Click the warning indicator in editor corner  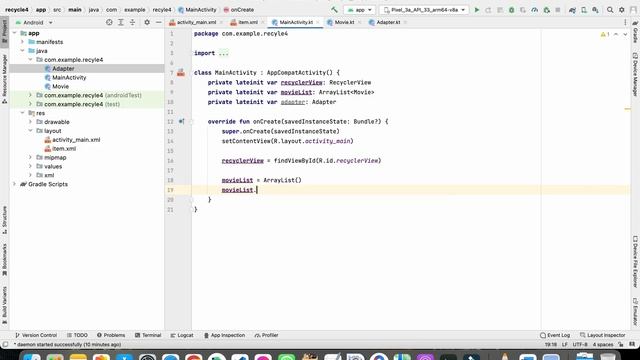604,35
